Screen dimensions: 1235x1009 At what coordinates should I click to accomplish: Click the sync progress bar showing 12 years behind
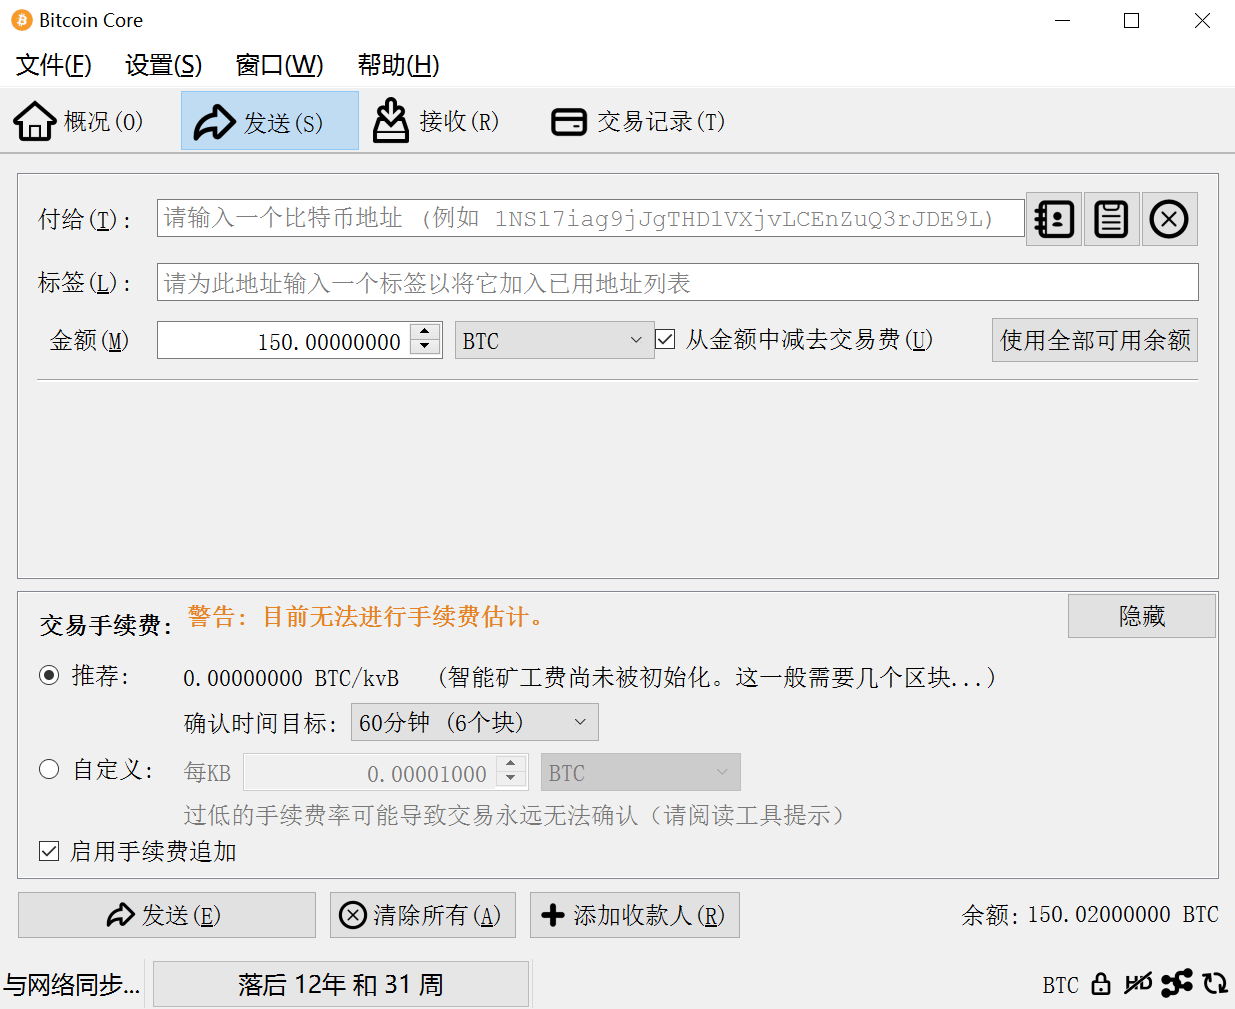tap(340, 985)
